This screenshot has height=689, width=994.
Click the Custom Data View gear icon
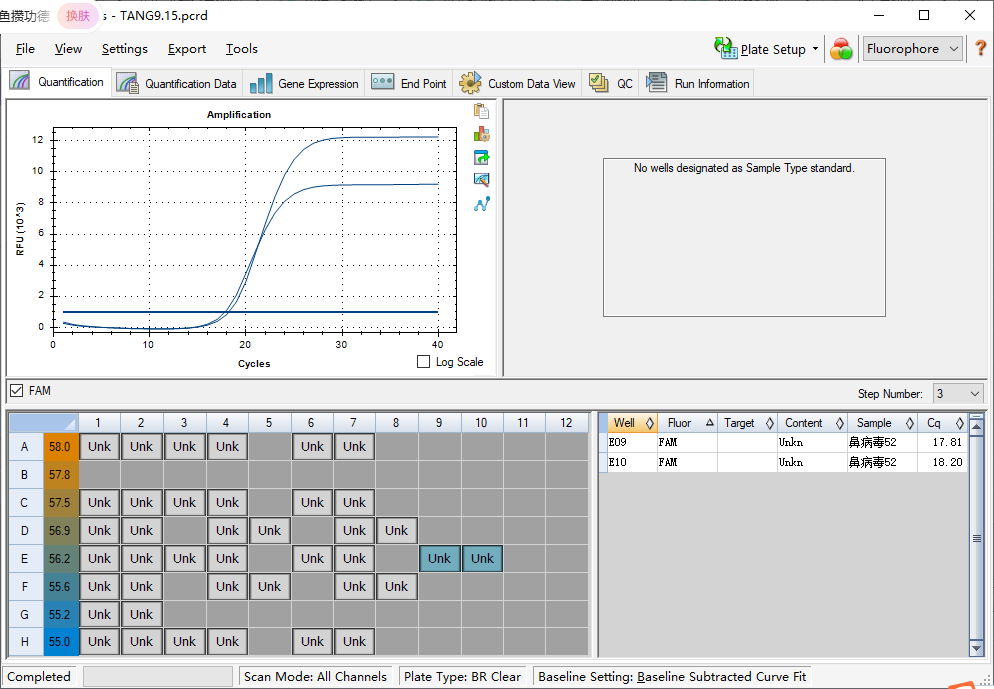pyautogui.click(x=470, y=83)
